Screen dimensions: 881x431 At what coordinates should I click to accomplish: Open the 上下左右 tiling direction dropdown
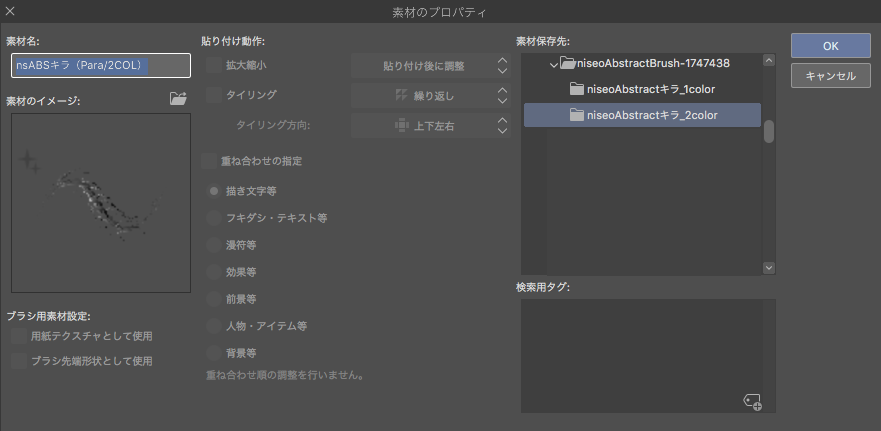click(x=431, y=126)
